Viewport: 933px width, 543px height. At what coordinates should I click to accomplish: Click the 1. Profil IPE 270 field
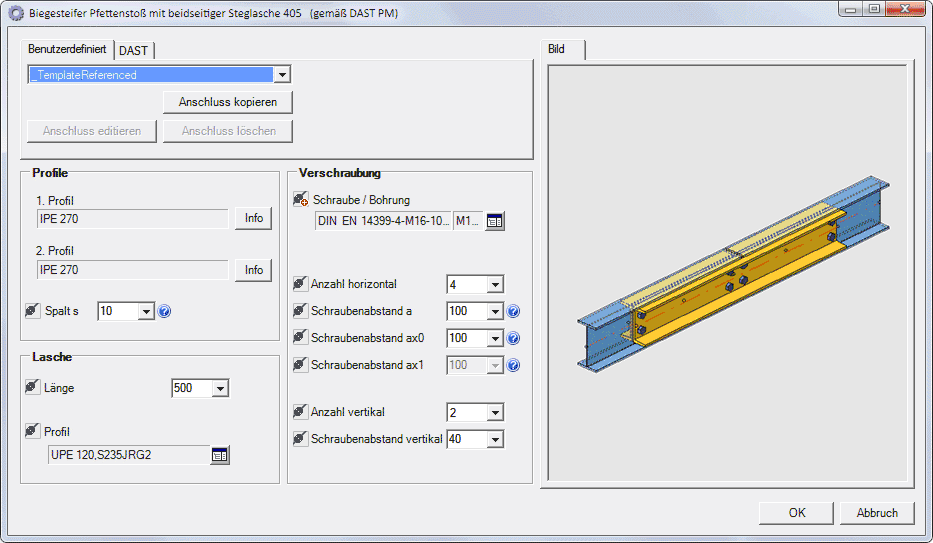pyautogui.click(x=132, y=219)
